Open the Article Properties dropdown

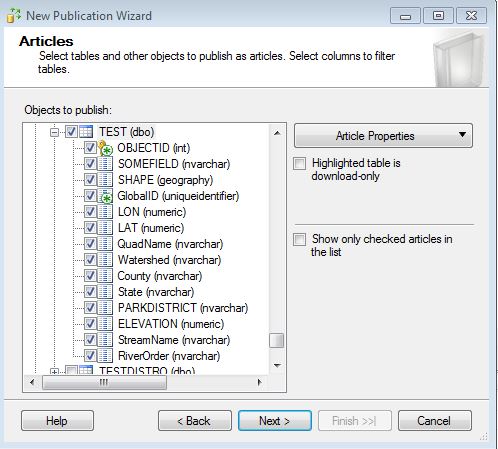pyautogui.click(x=383, y=136)
